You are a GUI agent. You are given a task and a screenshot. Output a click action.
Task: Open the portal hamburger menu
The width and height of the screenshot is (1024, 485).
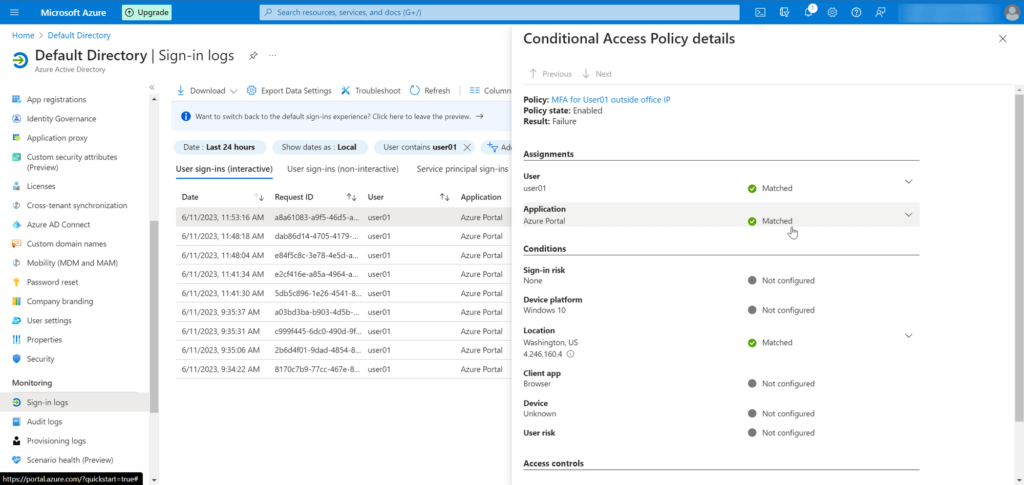[14, 12]
